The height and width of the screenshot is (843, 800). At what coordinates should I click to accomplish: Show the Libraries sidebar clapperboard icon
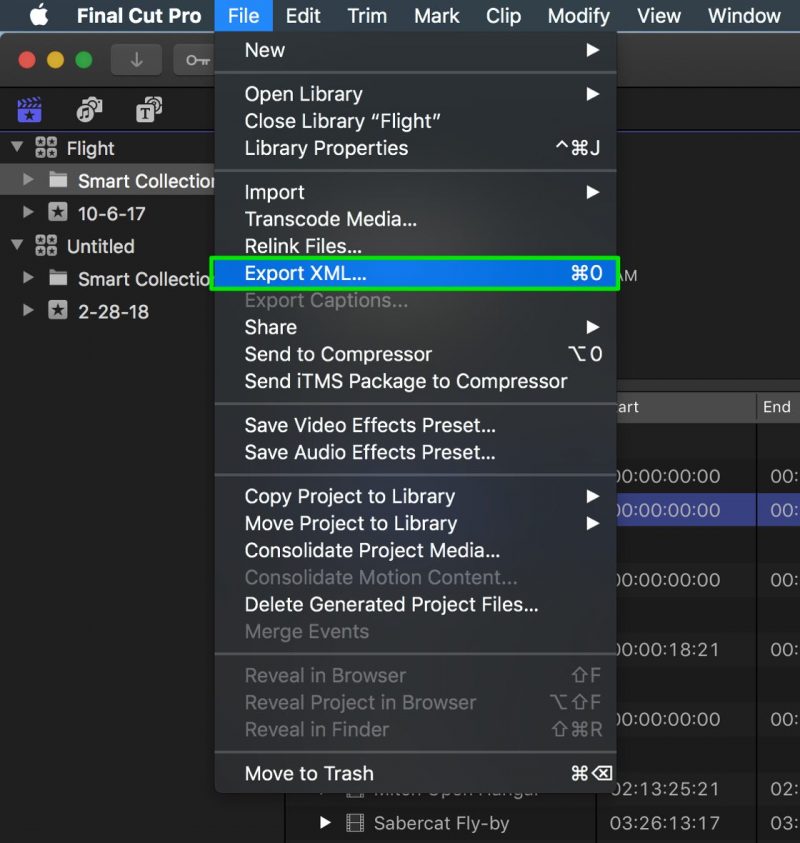point(30,110)
